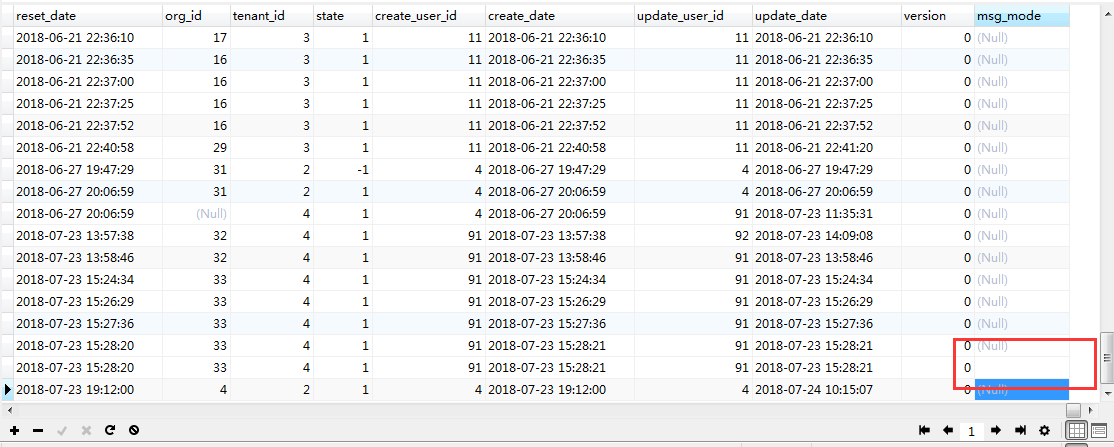Click the page number input field
Viewport: 1114px width, 447px height.
[972, 430]
